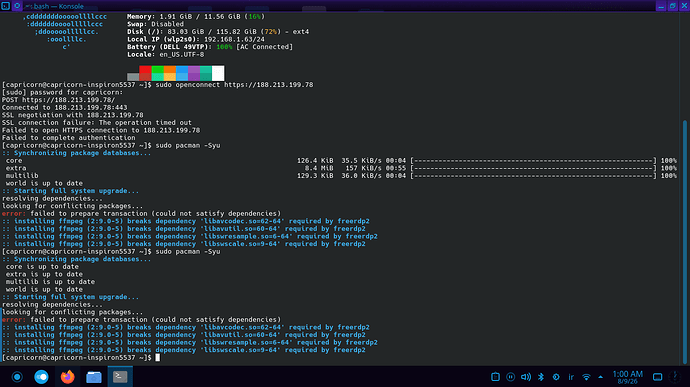
Task: Click the text 'Connected to 188.213.199.78:443'
Action: (65, 107)
